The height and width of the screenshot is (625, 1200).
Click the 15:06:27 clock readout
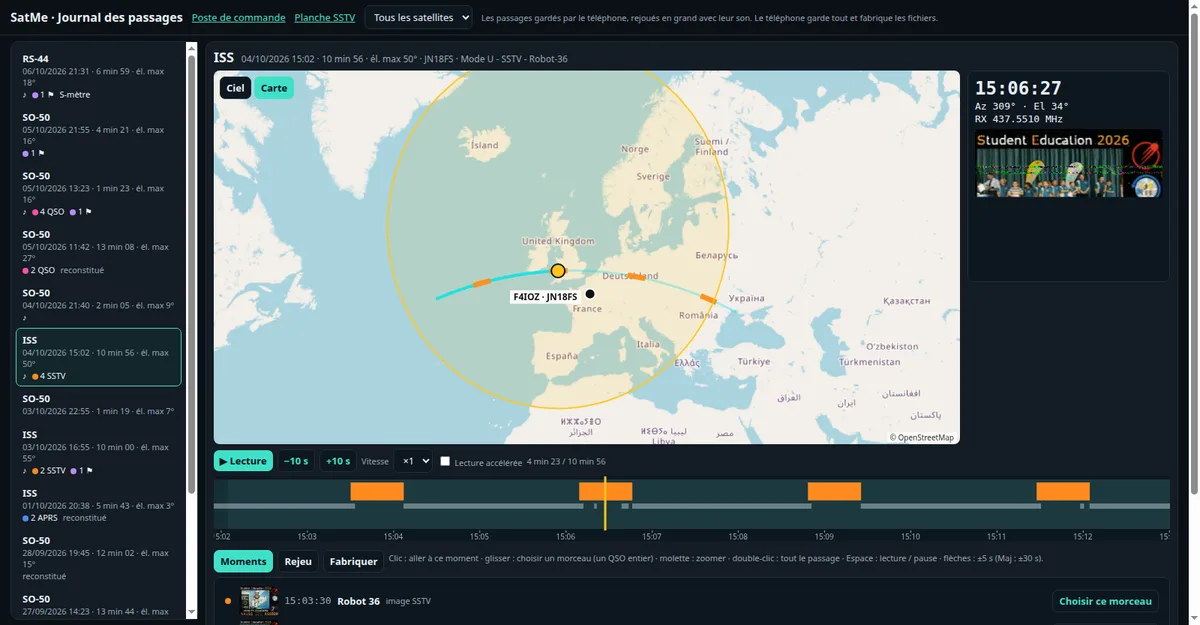pos(1018,88)
